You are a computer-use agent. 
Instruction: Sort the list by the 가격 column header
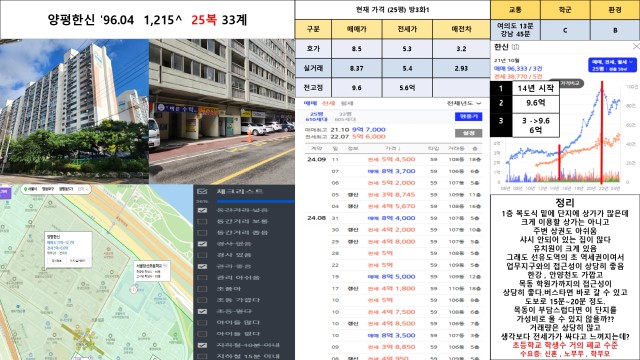tap(393, 148)
